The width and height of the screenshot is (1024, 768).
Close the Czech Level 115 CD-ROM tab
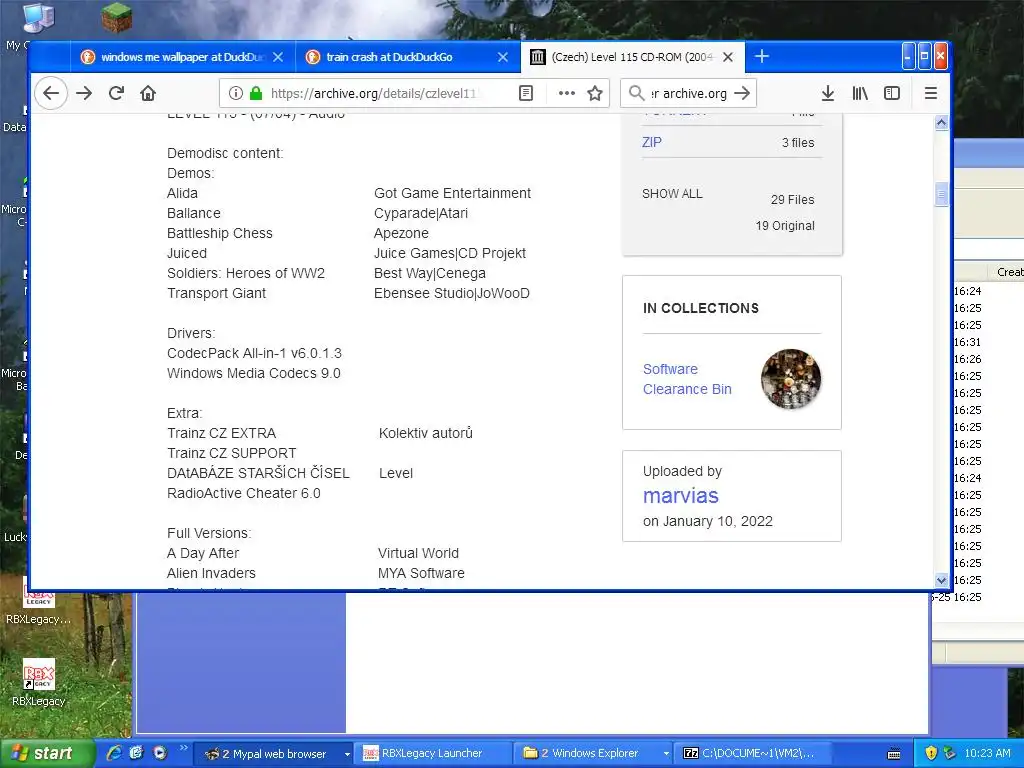coord(728,57)
